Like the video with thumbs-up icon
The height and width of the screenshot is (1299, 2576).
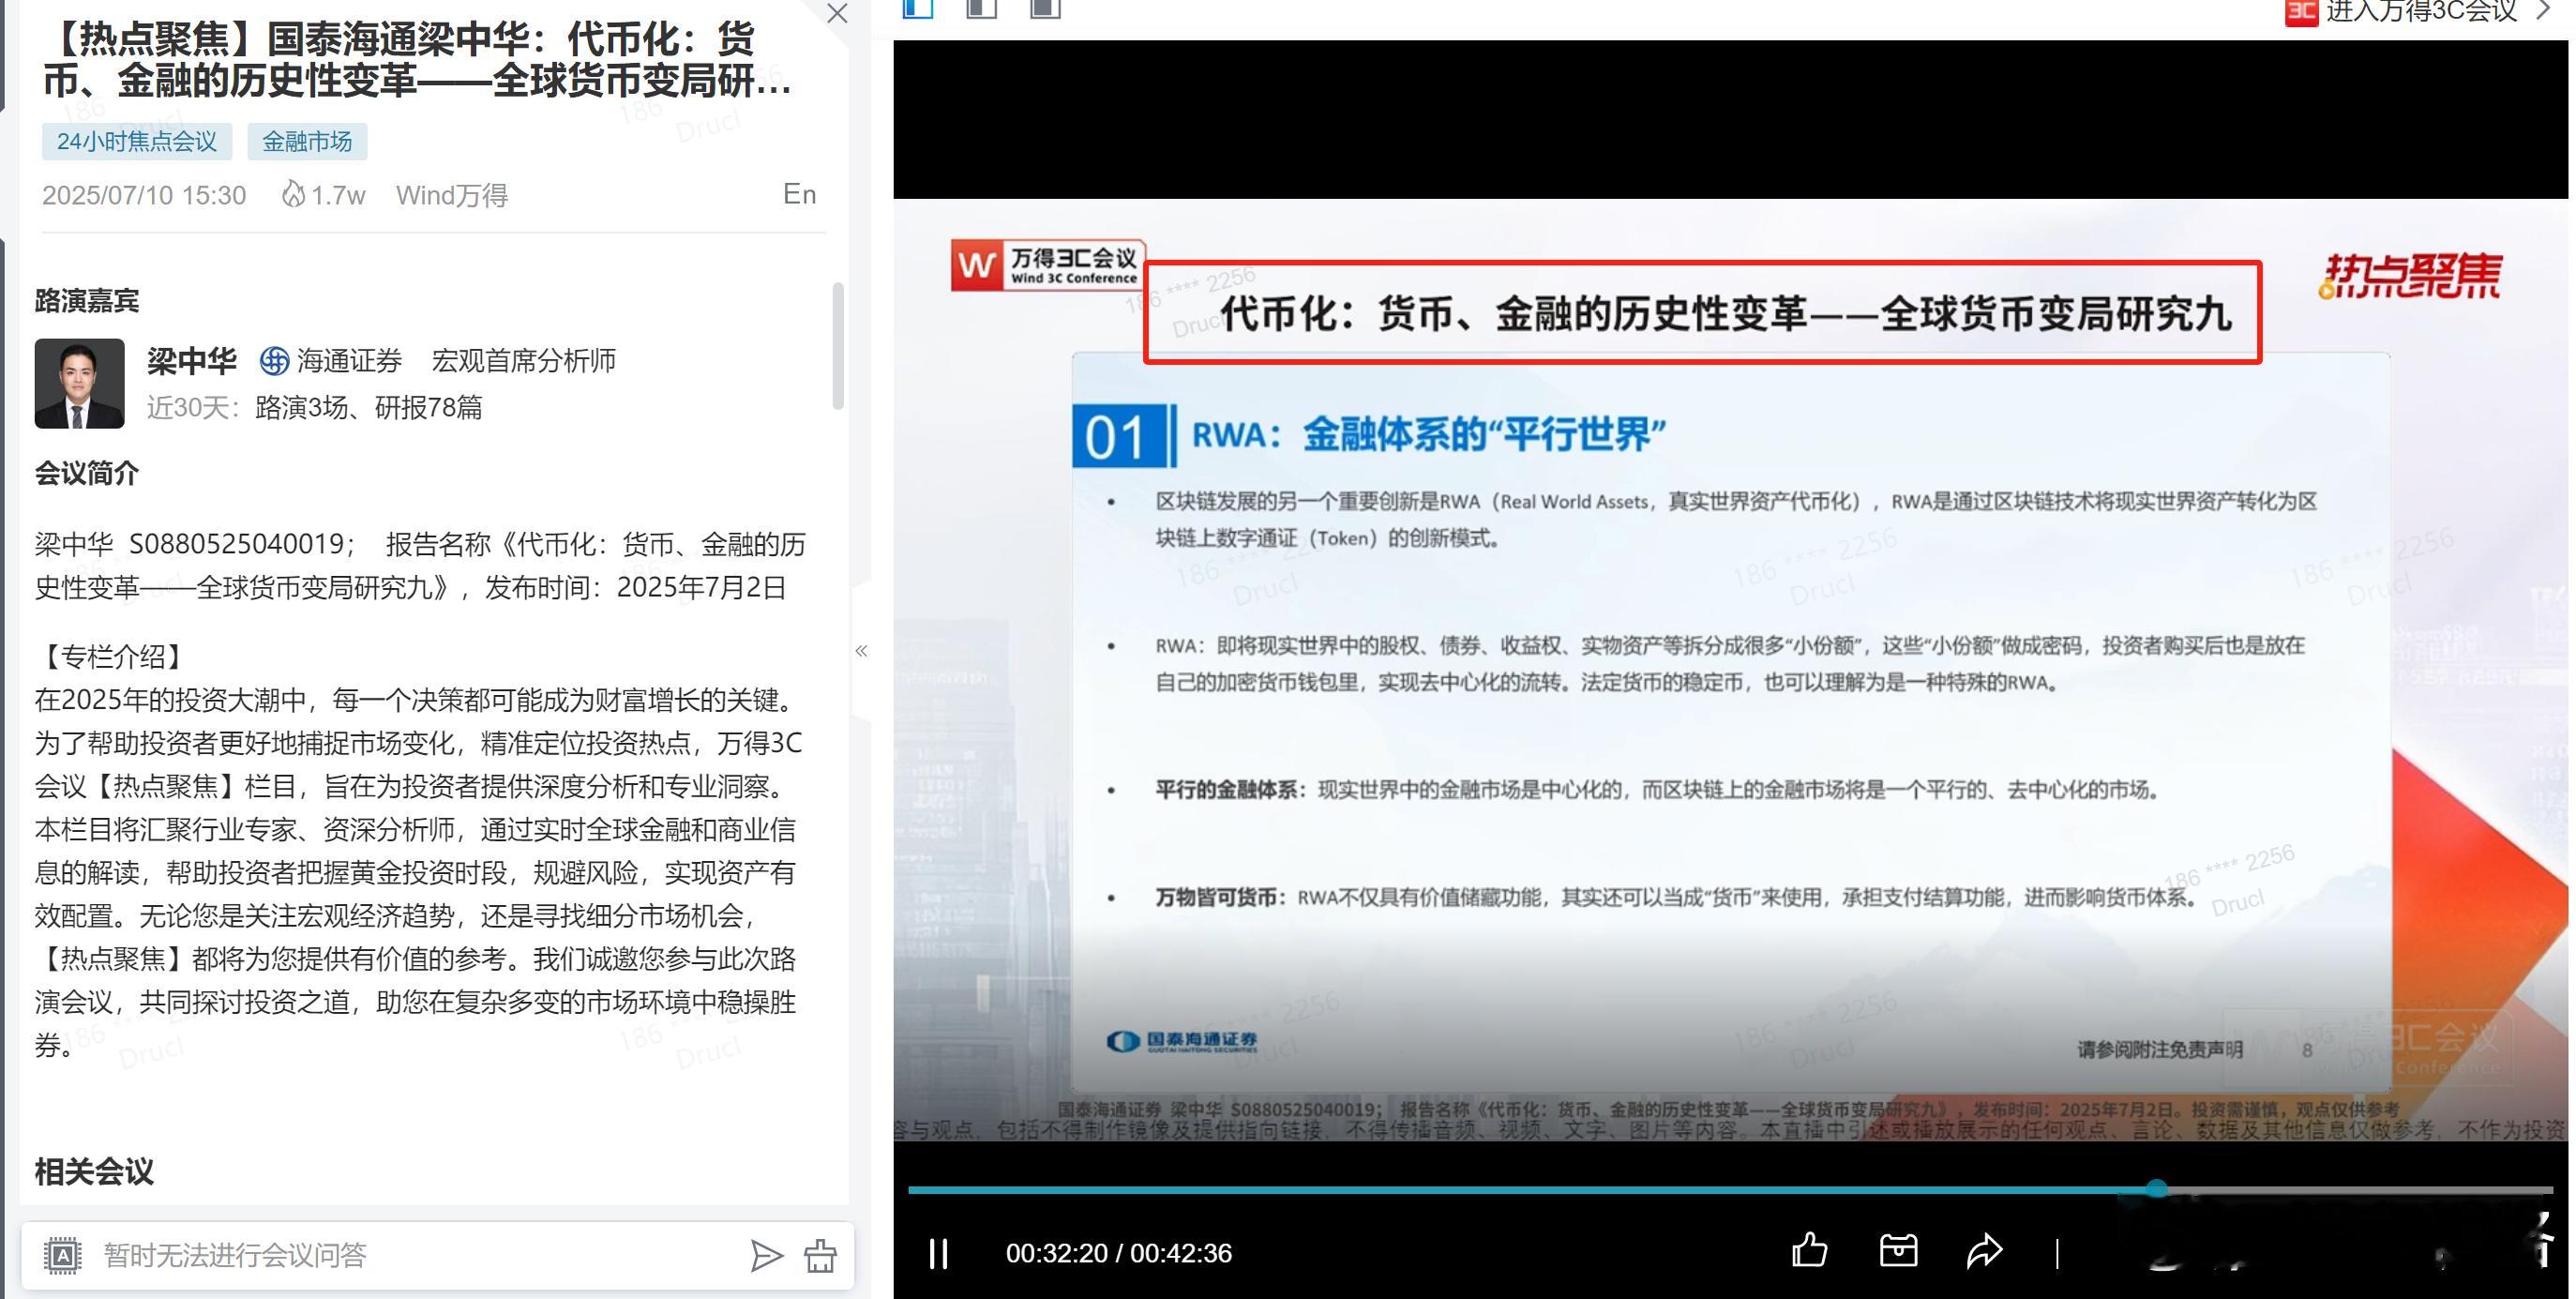[x=1810, y=1250]
